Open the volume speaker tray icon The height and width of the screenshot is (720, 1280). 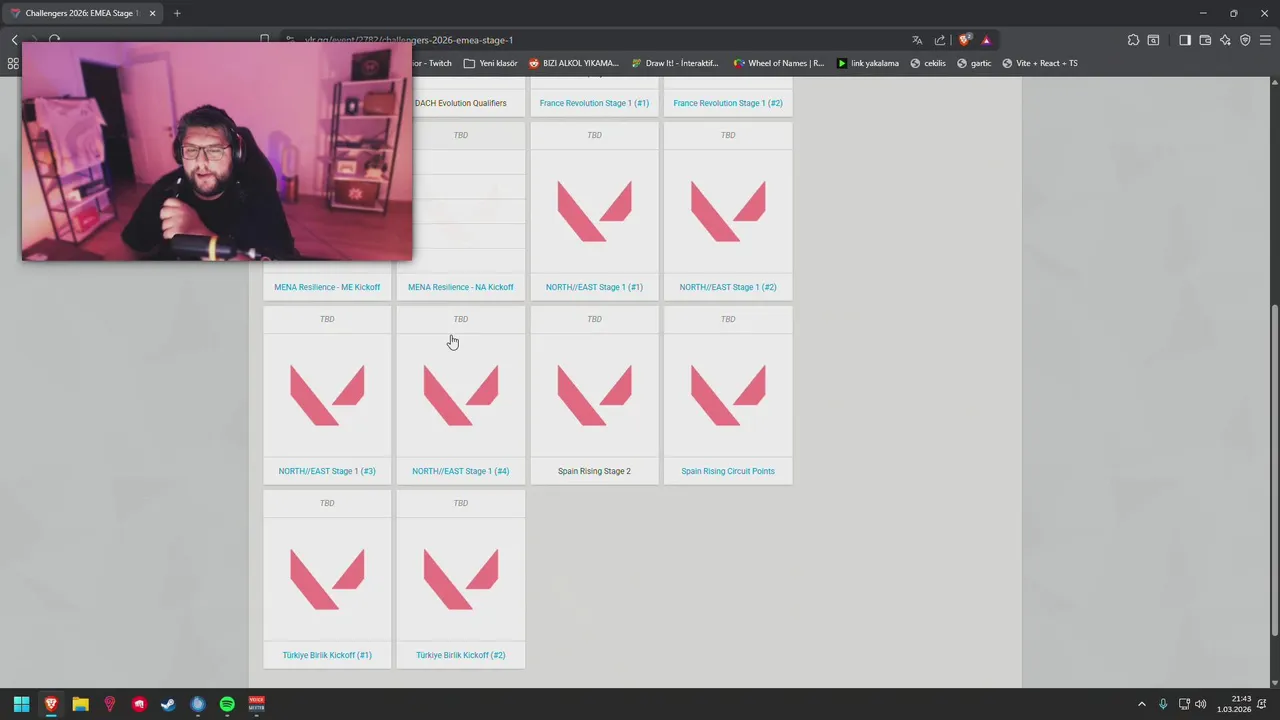tap(1200, 704)
